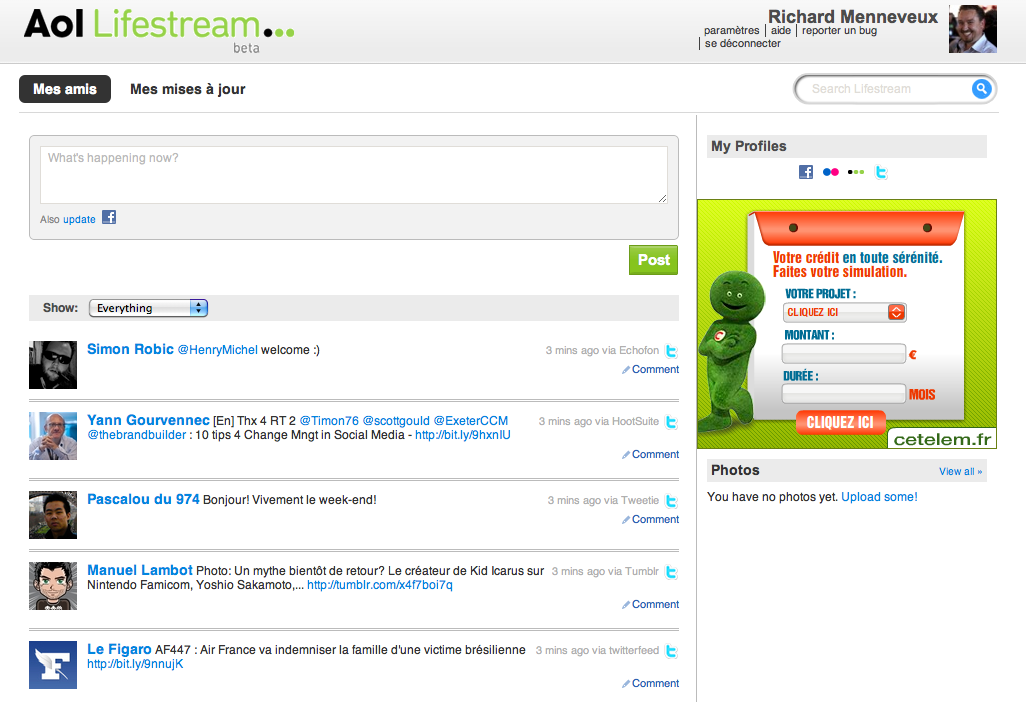Viewport: 1026px width, 702px height.
Task: Click the '3 mins ago via HootSuite' timestamp
Action: tap(599, 421)
